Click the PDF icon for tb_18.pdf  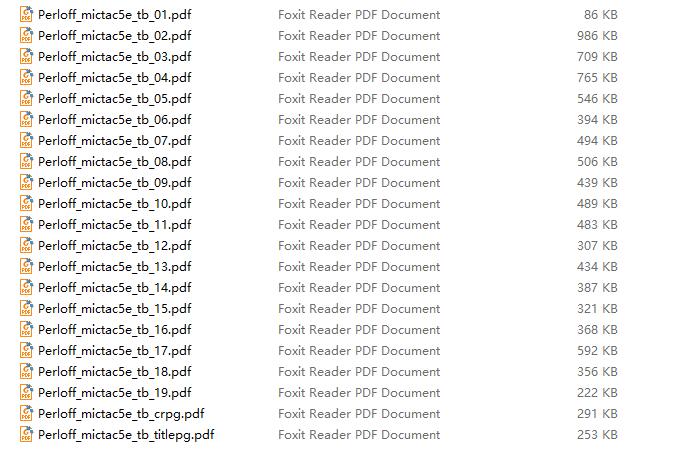pos(26,371)
